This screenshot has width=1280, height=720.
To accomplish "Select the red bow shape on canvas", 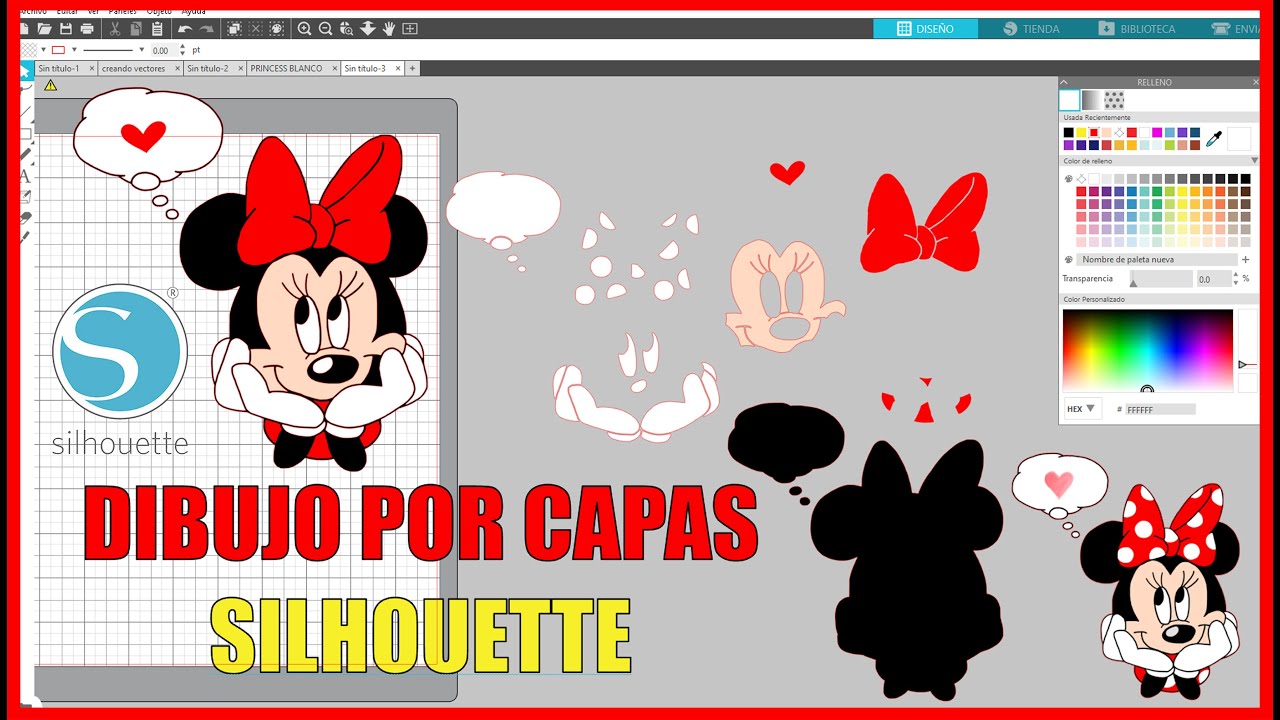I will point(923,223).
